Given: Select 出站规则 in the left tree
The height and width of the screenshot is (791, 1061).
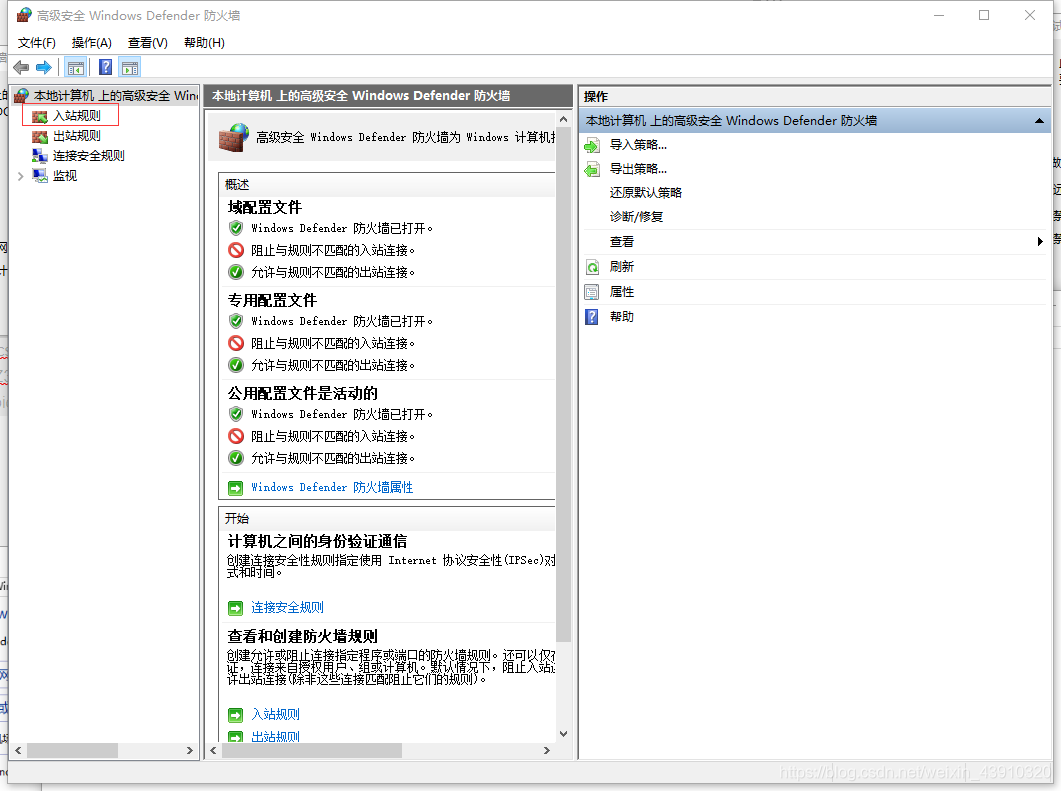Looking at the screenshot, I should (x=76, y=136).
